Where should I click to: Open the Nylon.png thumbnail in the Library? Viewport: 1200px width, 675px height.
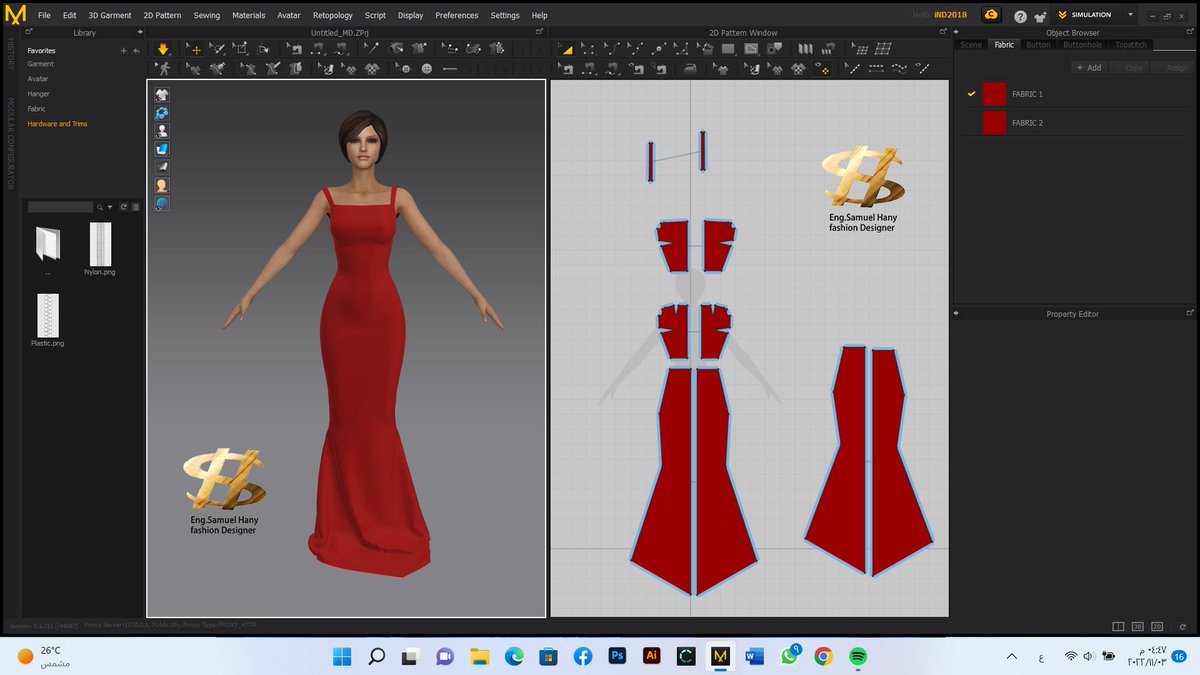(100, 243)
